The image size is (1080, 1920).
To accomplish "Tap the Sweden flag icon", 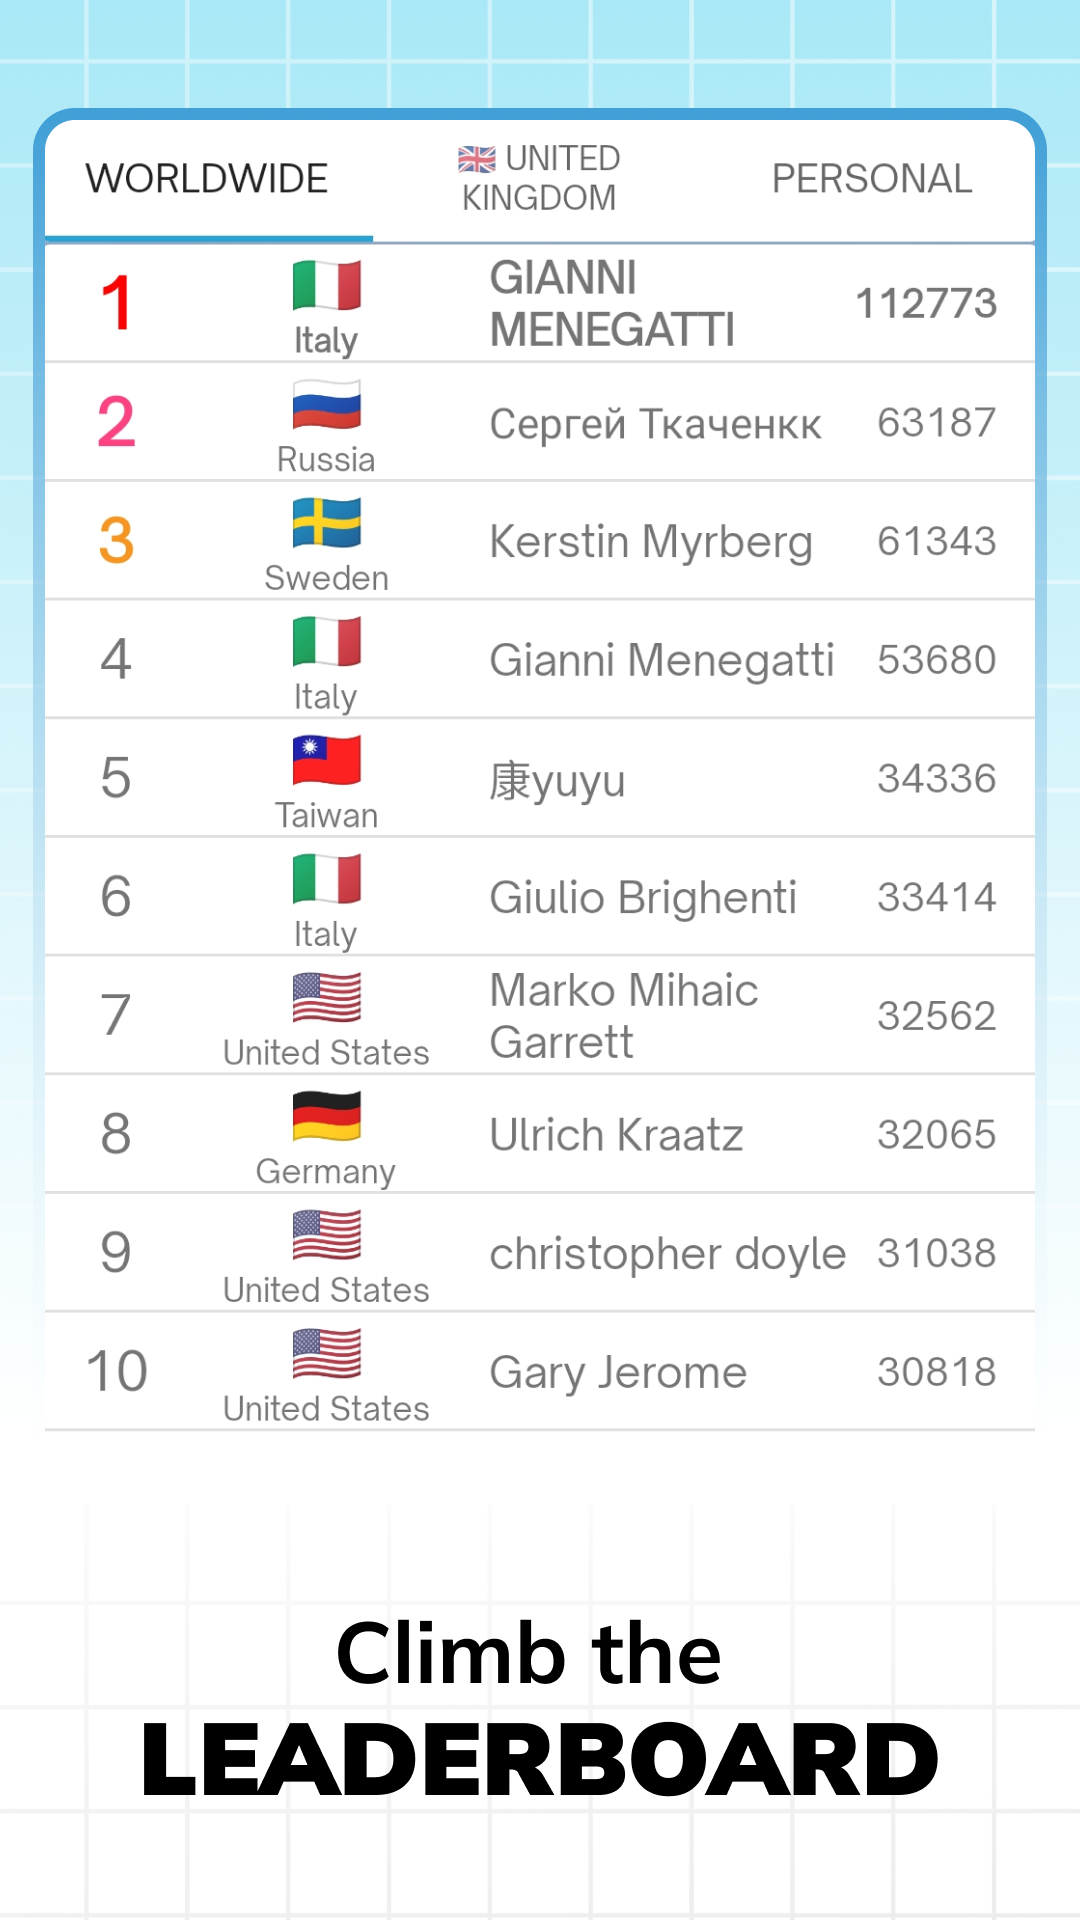I will pos(326,524).
